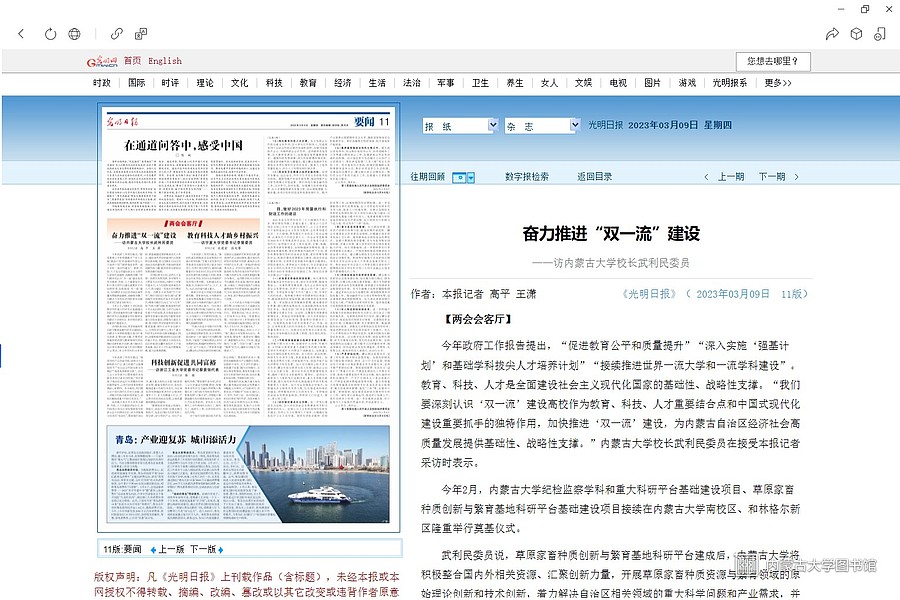Open the 时评 section
This screenshot has width=900, height=600.
170,83
